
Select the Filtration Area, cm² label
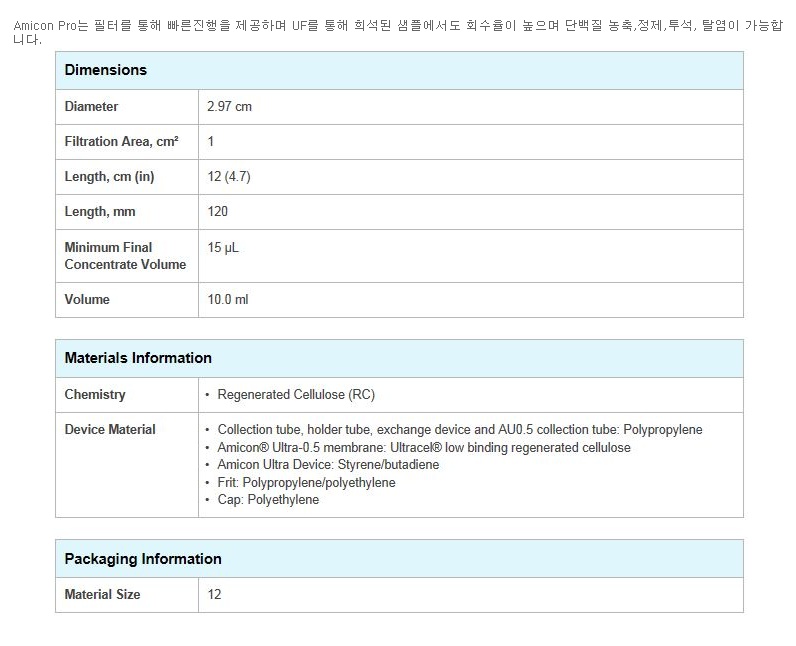(121, 142)
